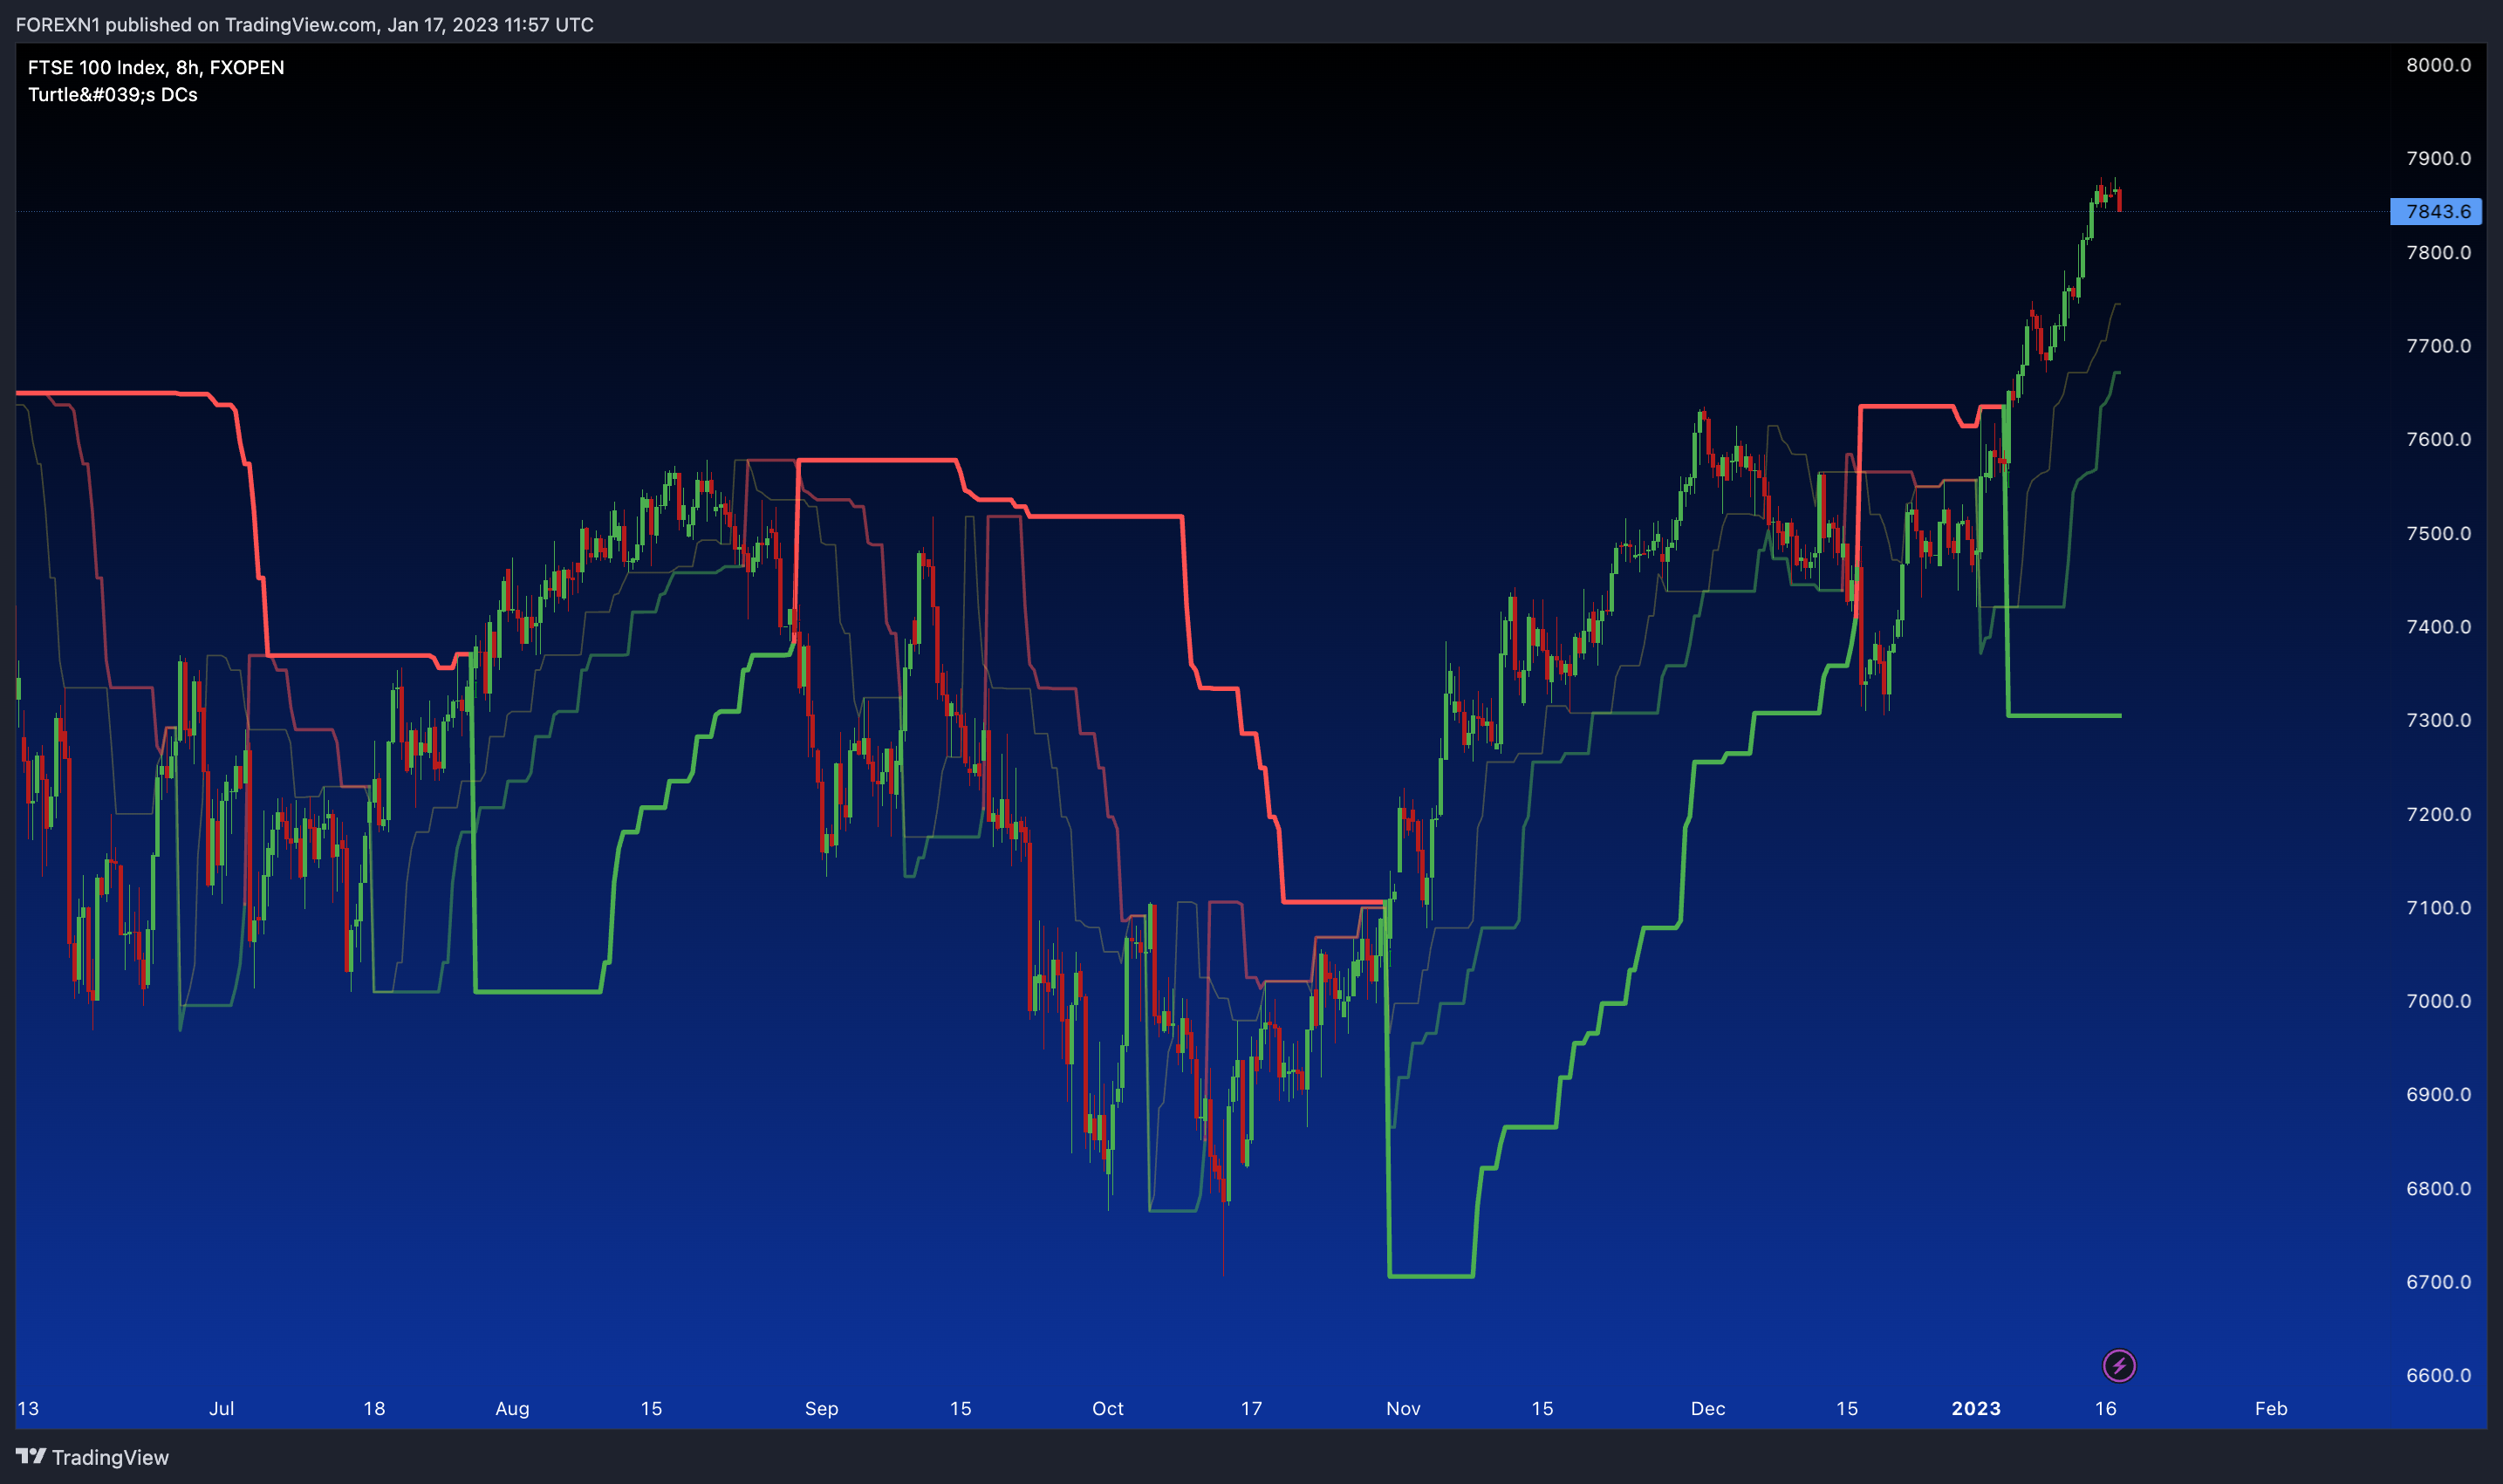
Task: Click the 2023 label on the time axis
Action: (1976, 1408)
